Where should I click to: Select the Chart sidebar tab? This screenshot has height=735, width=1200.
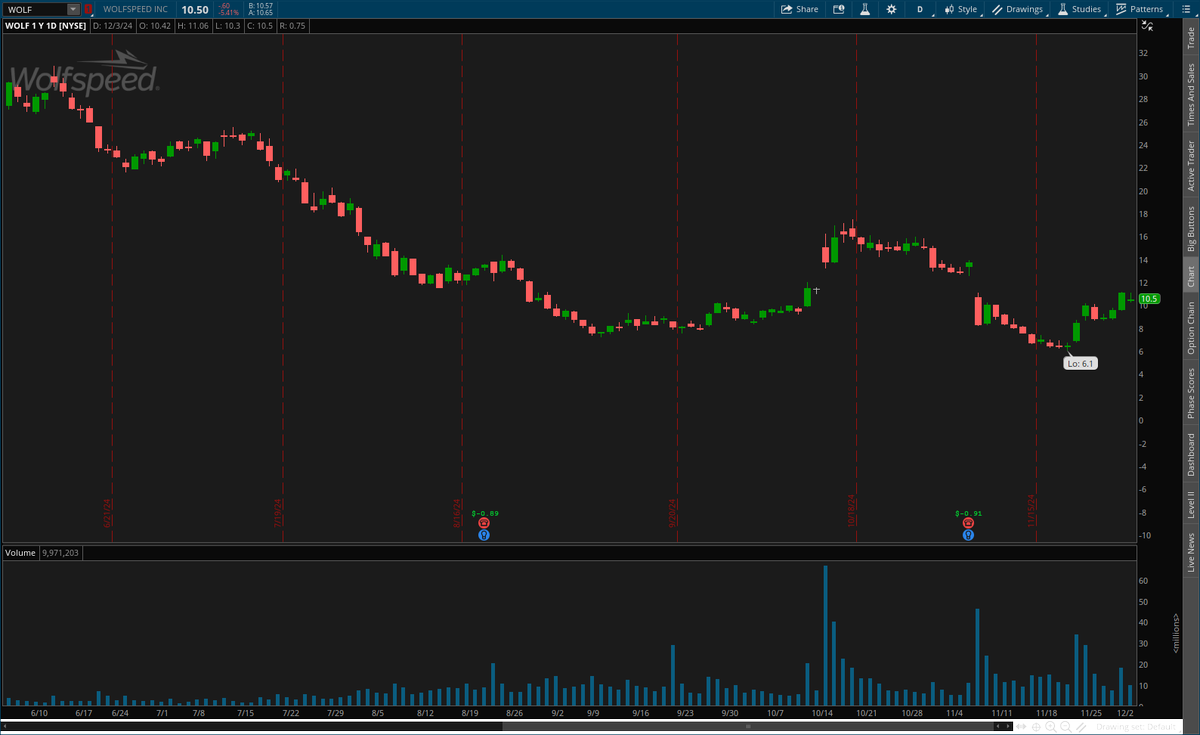click(x=1190, y=277)
